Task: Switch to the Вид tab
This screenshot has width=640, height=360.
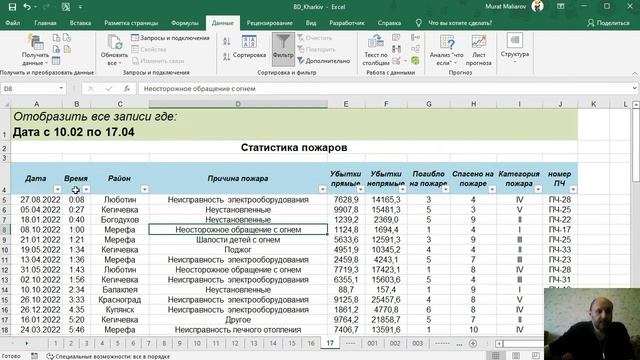Action: click(x=311, y=23)
